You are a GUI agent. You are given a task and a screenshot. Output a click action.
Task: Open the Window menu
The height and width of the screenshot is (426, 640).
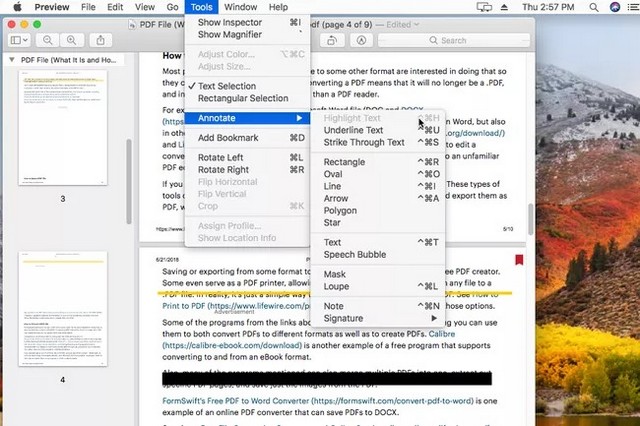[240, 7]
